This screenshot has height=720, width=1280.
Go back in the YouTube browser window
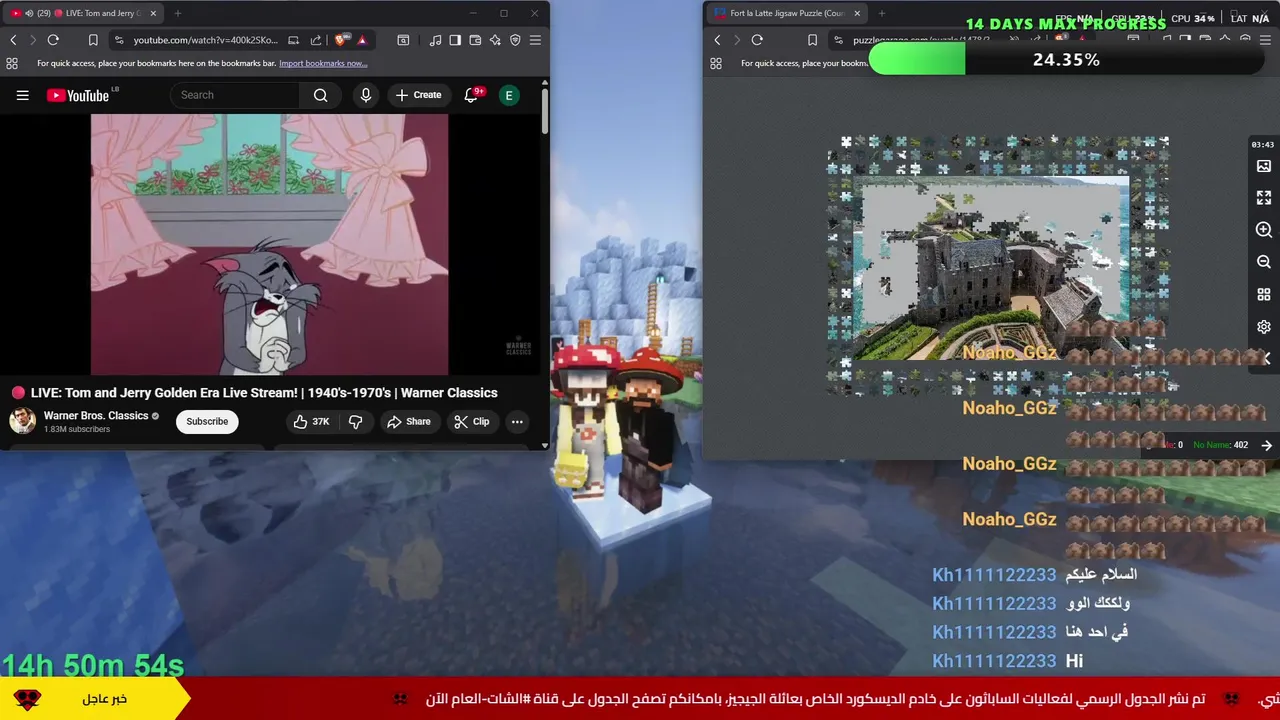tap(13, 40)
